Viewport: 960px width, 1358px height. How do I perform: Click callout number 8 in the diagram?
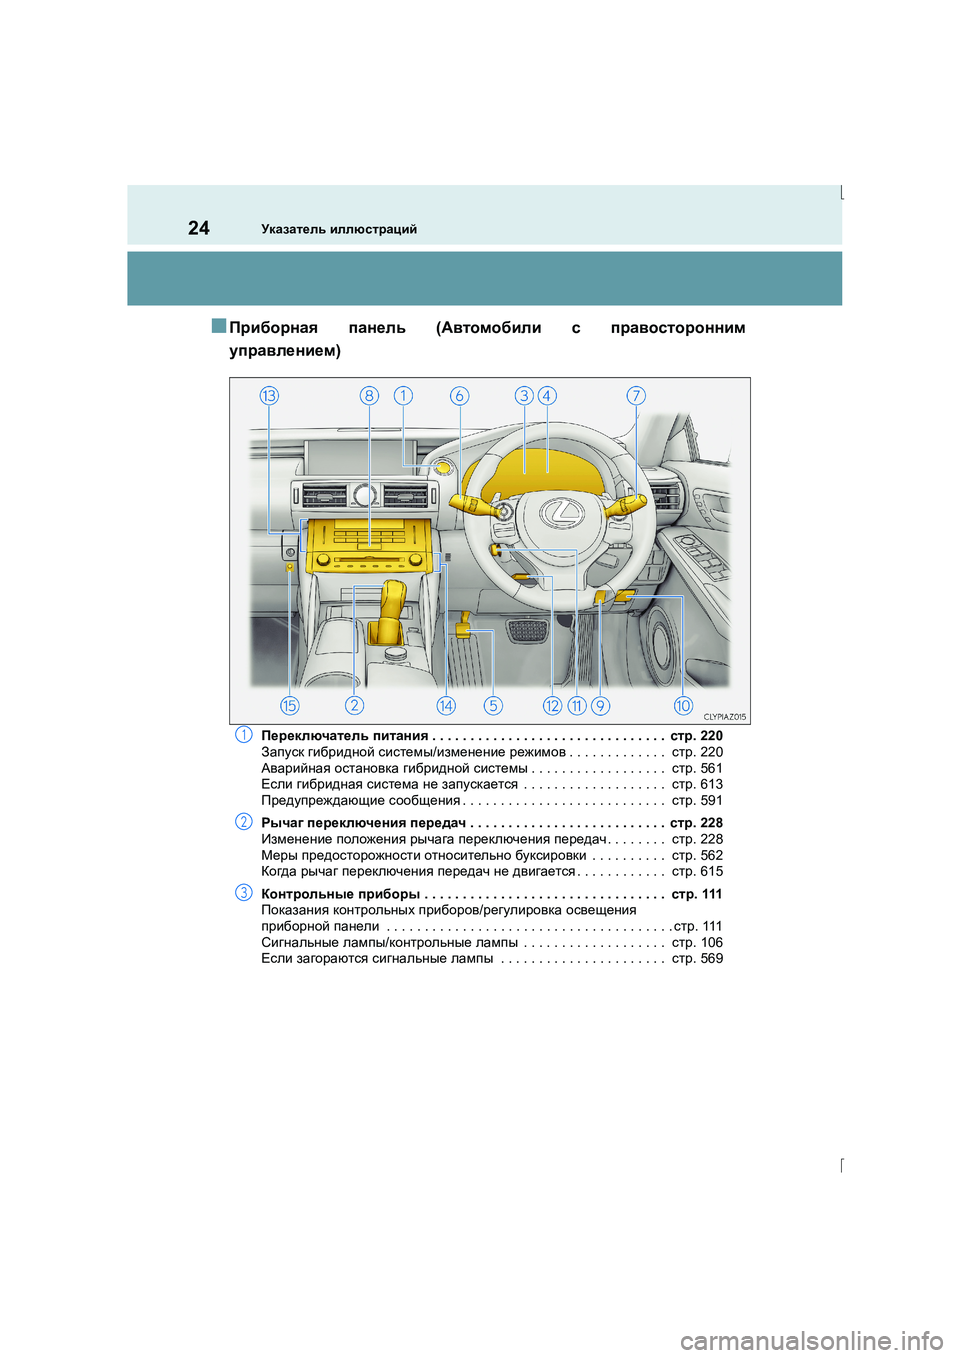[370, 396]
